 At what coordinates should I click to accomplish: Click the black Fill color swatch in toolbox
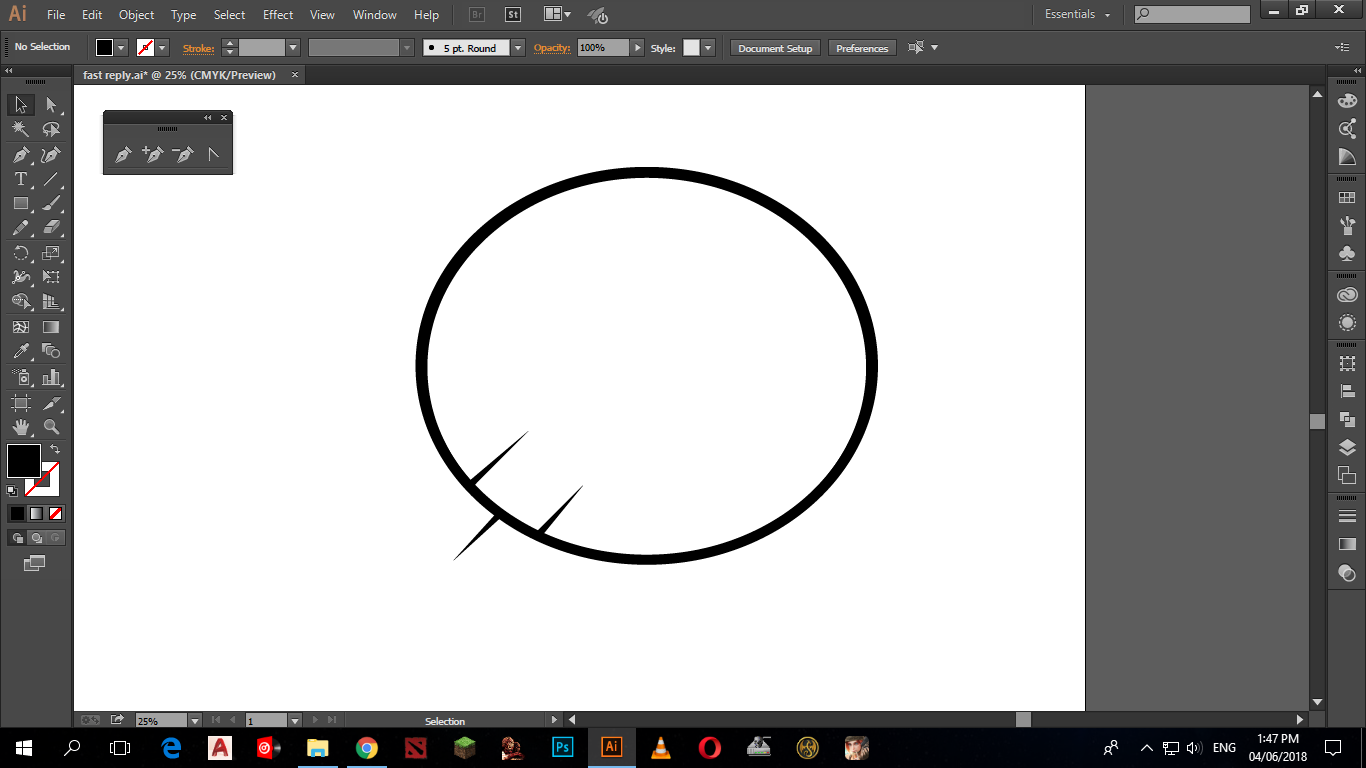(x=23, y=461)
